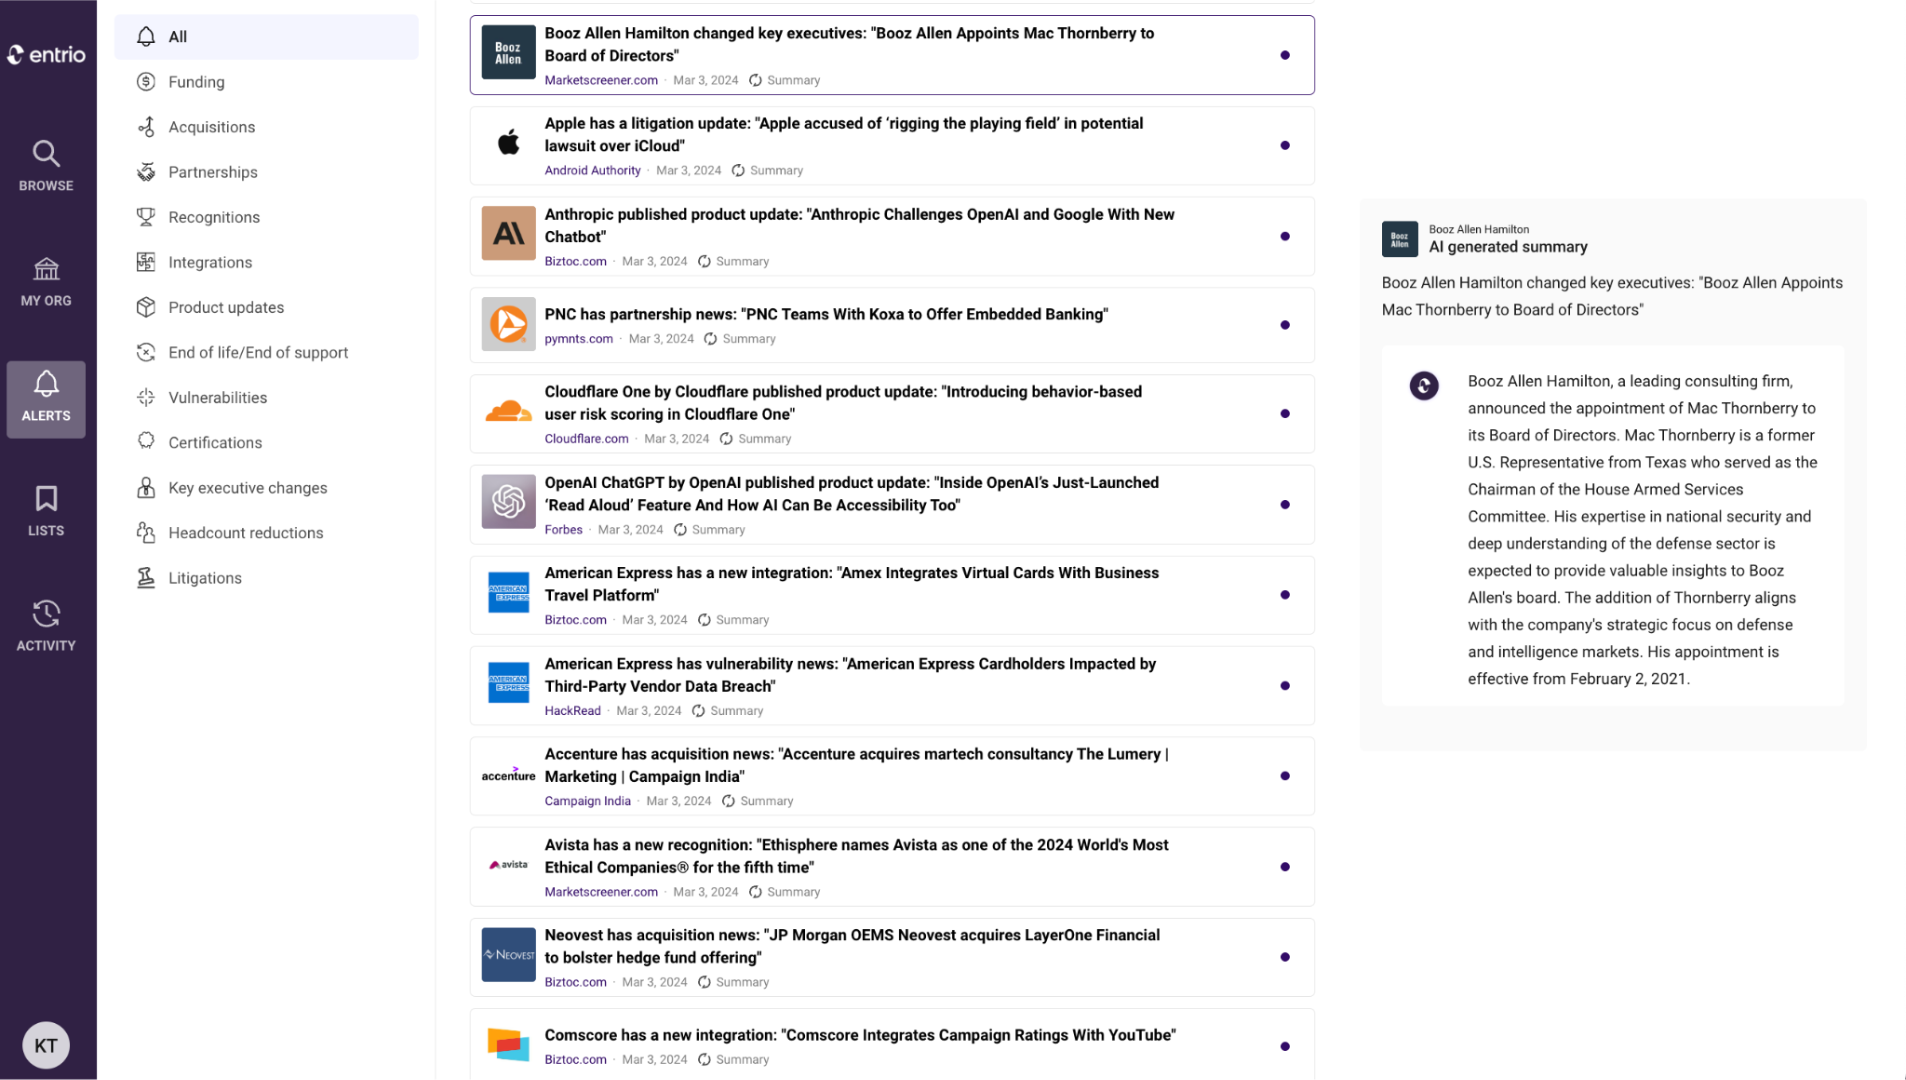Show Summary for the Accenture acquisition alert
Image resolution: width=1906 pixels, height=1080 pixels.
pos(758,801)
